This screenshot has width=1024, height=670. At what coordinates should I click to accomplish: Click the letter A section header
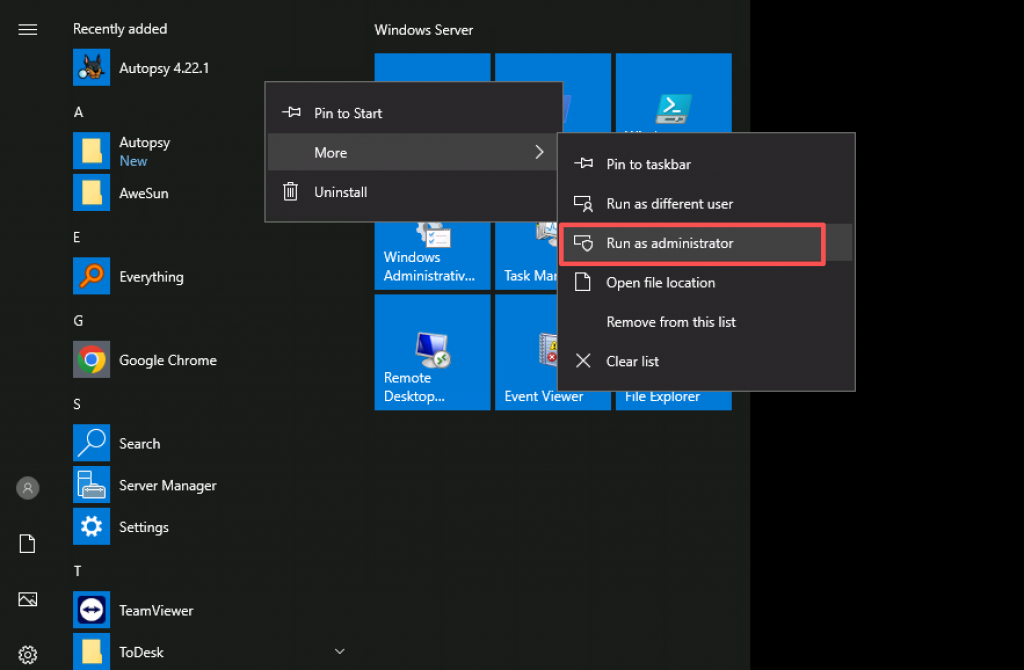click(78, 113)
